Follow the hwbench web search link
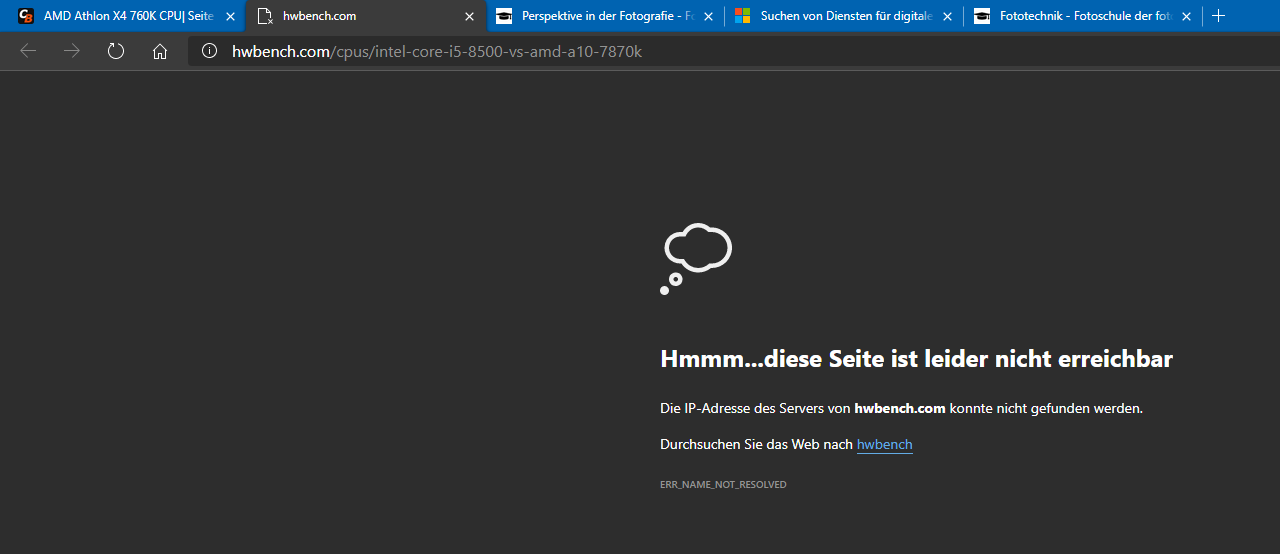Screen dimensions: 1280x554 pos(885,444)
